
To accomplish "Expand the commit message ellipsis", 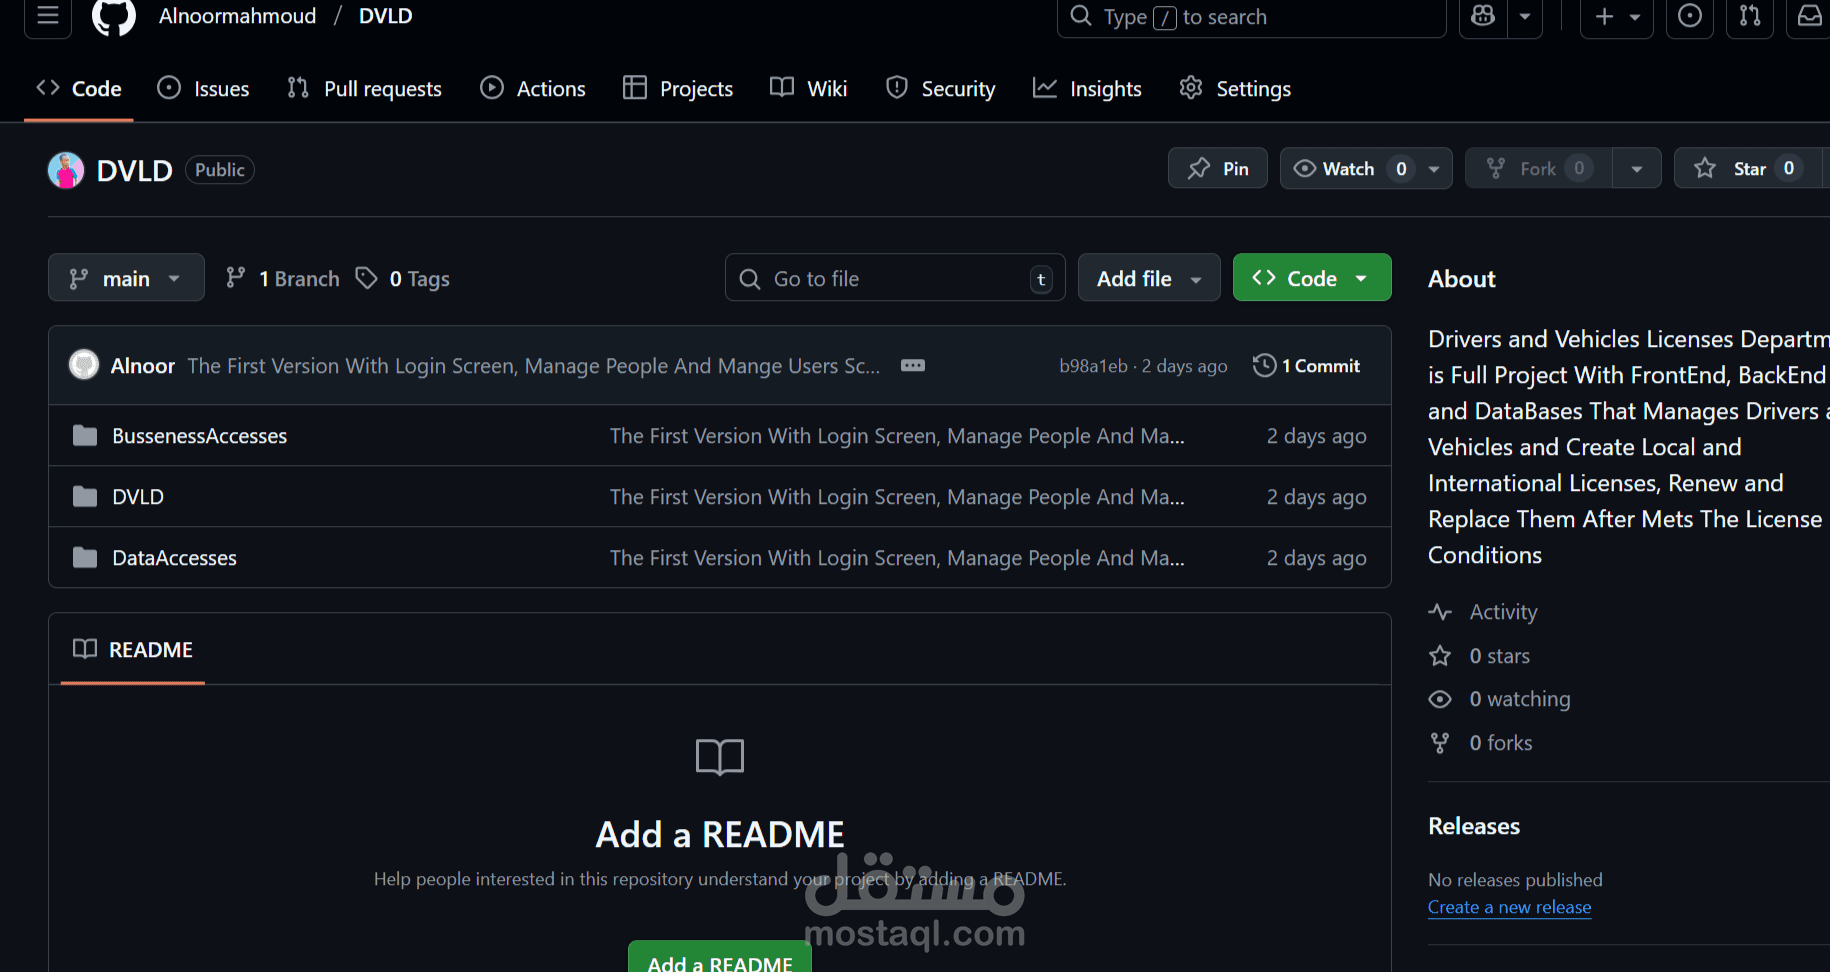I will point(913,366).
